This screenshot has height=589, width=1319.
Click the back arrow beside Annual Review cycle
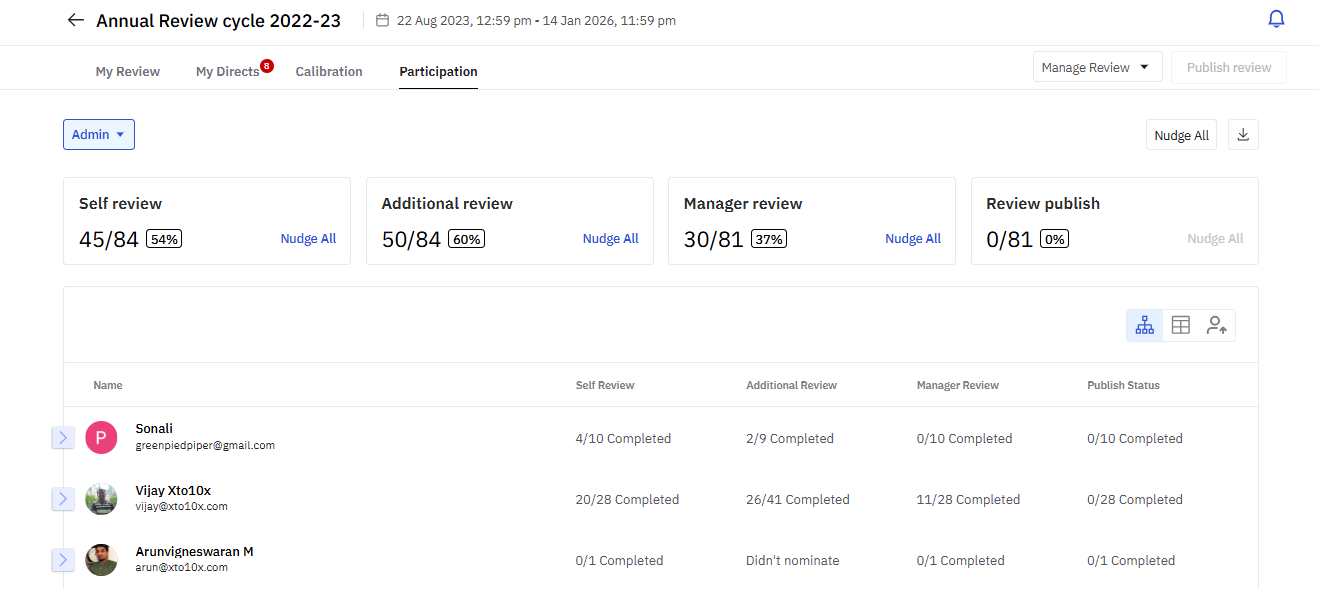click(75, 20)
